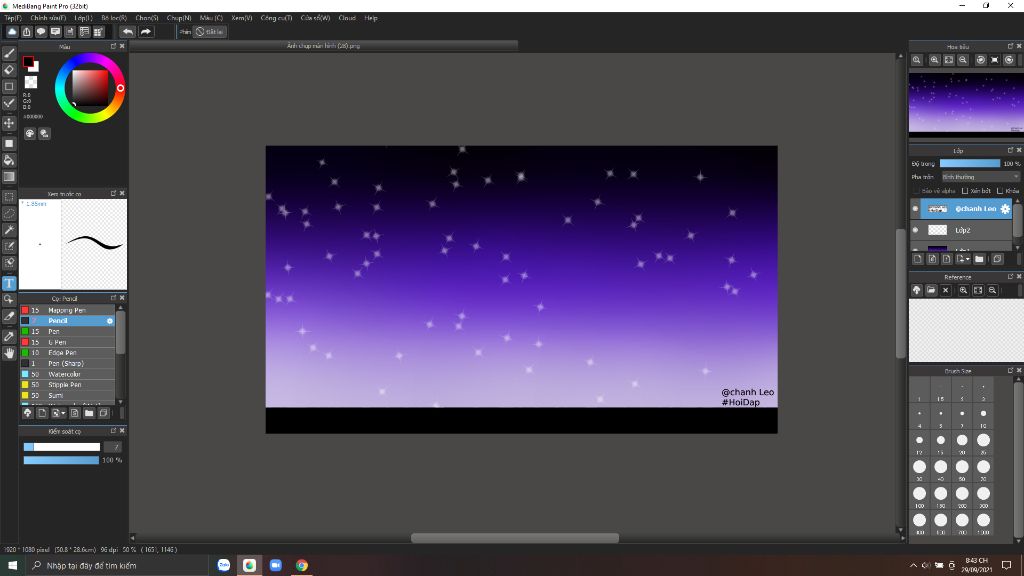
Task: Undock the Color panel with float icon
Action: point(113,46)
